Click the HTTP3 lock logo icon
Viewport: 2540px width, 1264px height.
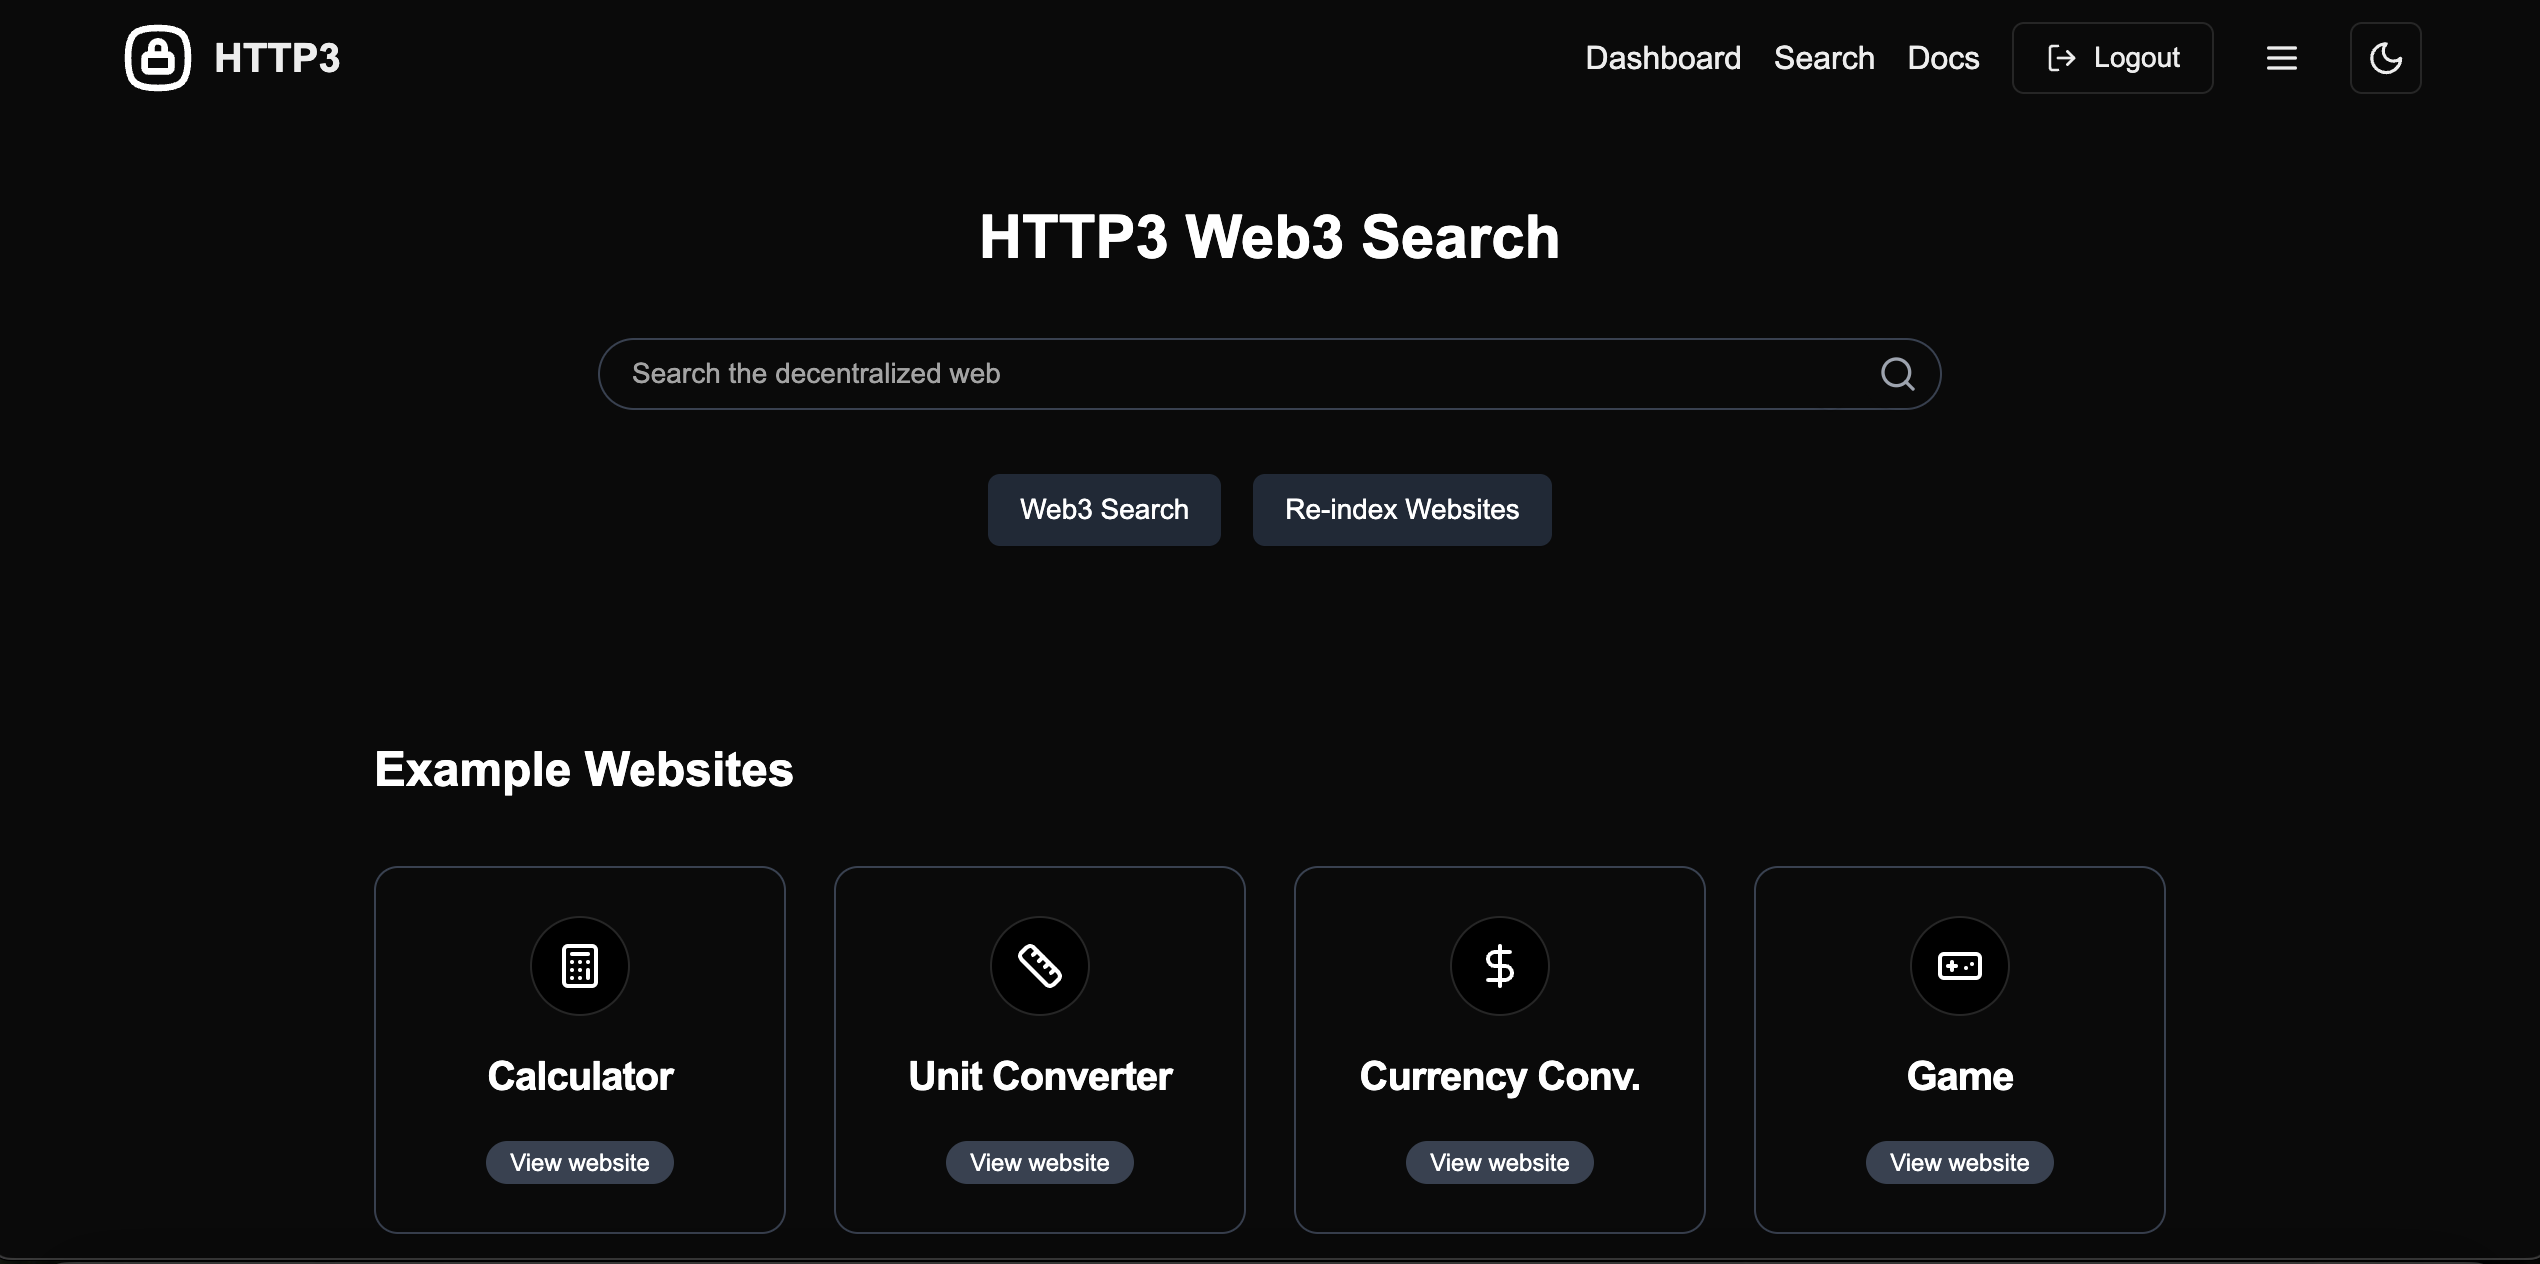(157, 58)
